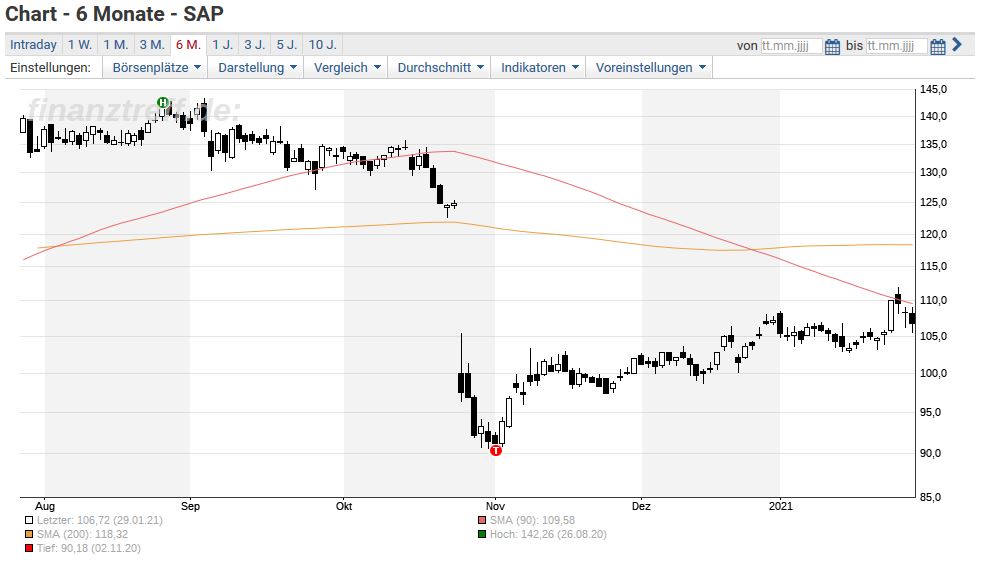Click the 110,0 y-axis value

pyautogui.click(x=933, y=300)
